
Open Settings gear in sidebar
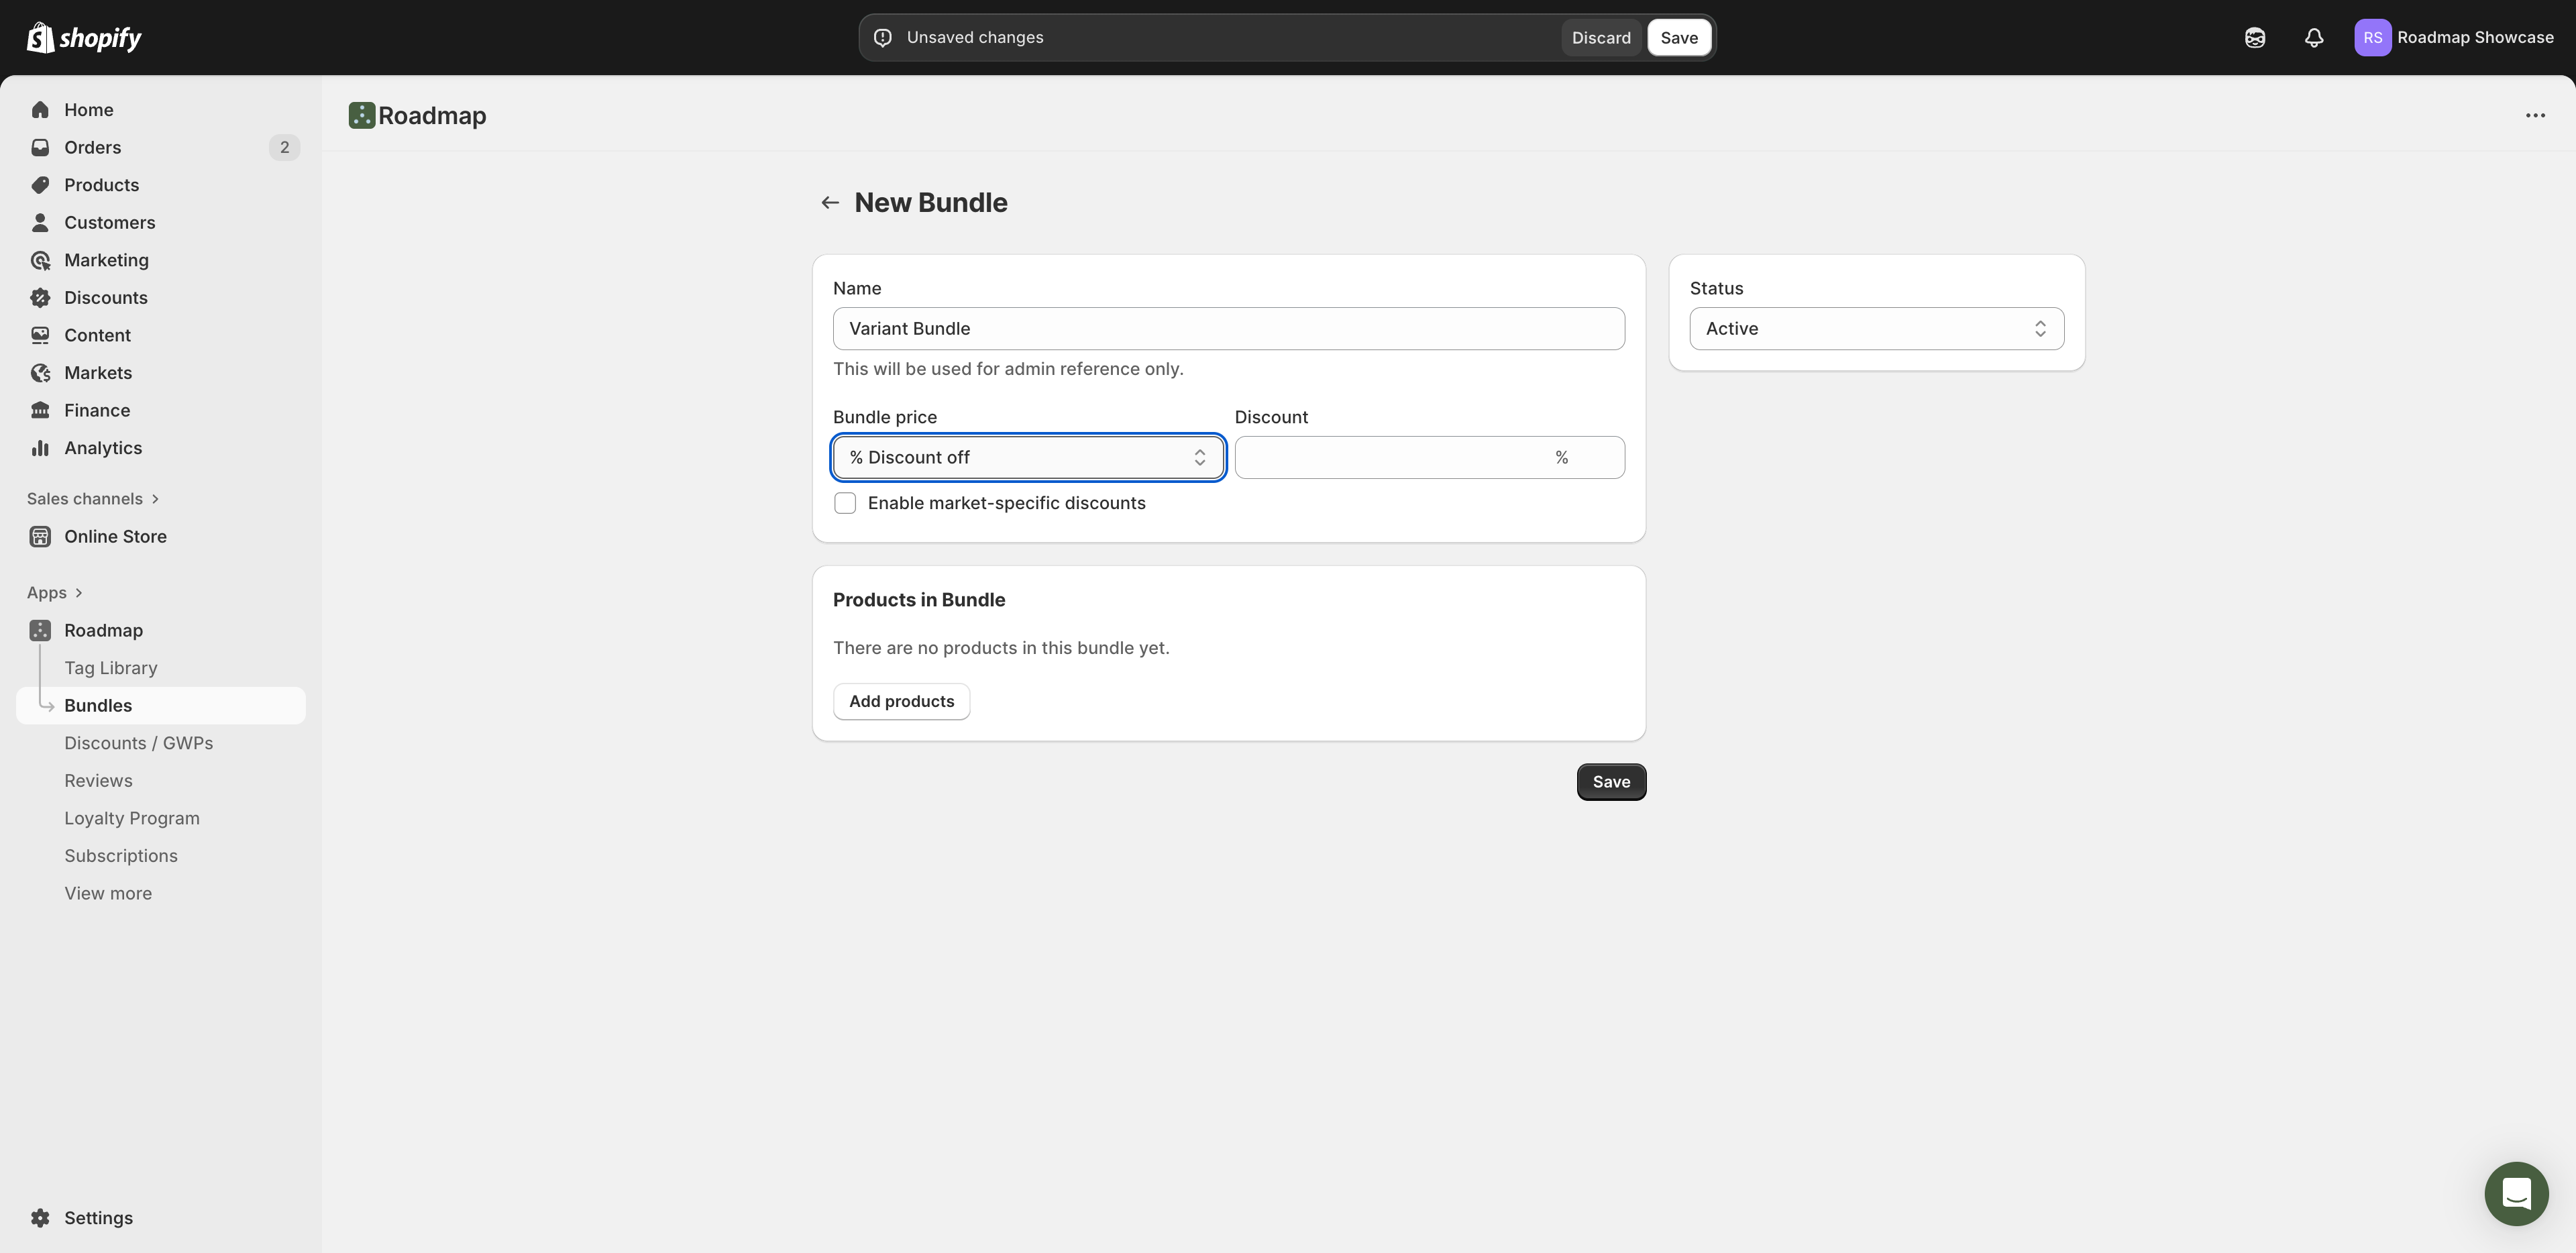point(40,1218)
